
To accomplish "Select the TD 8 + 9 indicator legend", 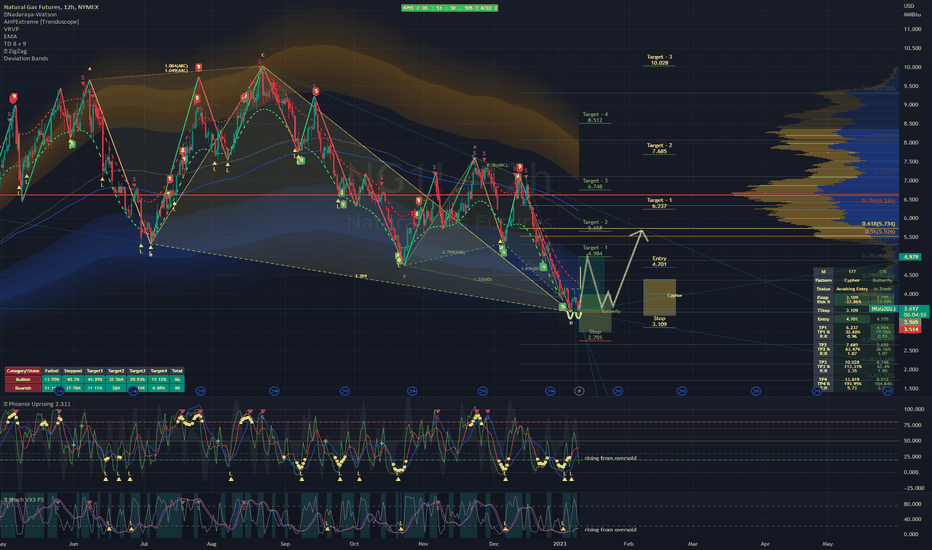I will 15,44.
